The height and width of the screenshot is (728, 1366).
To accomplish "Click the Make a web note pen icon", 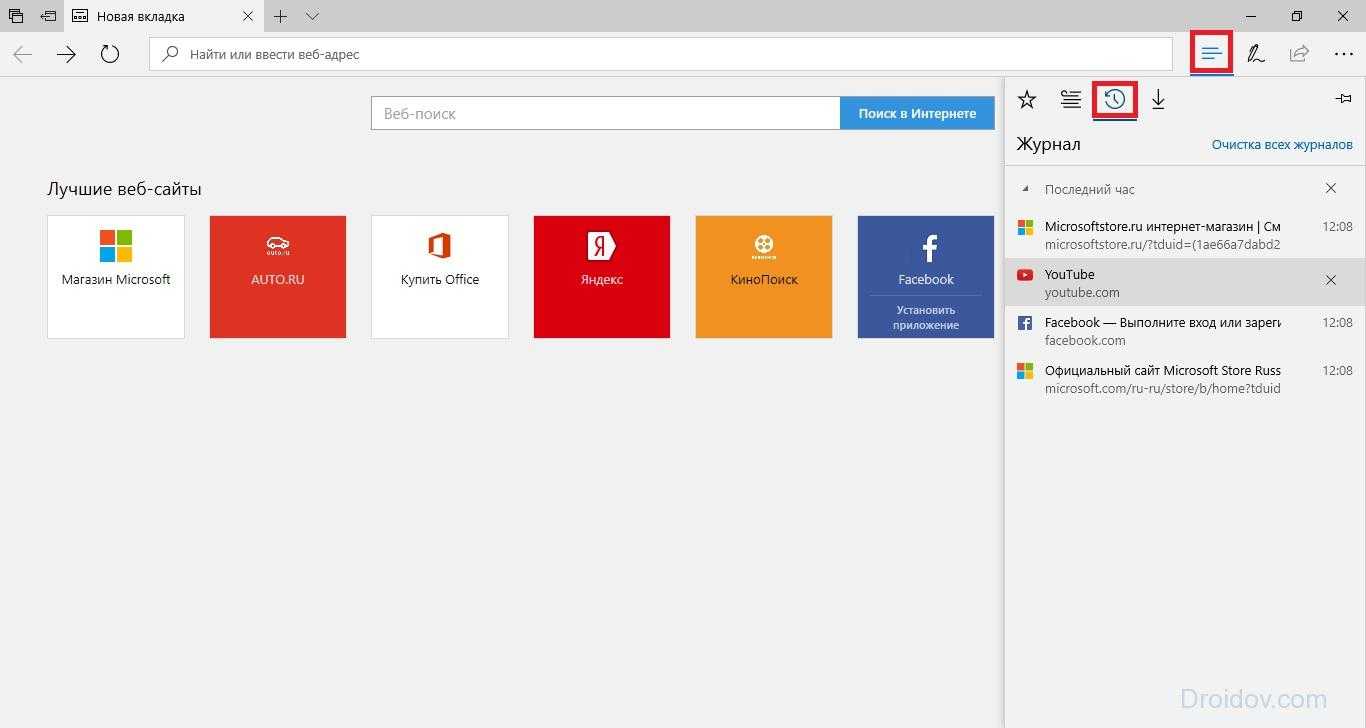I will pyautogui.click(x=1256, y=54).
